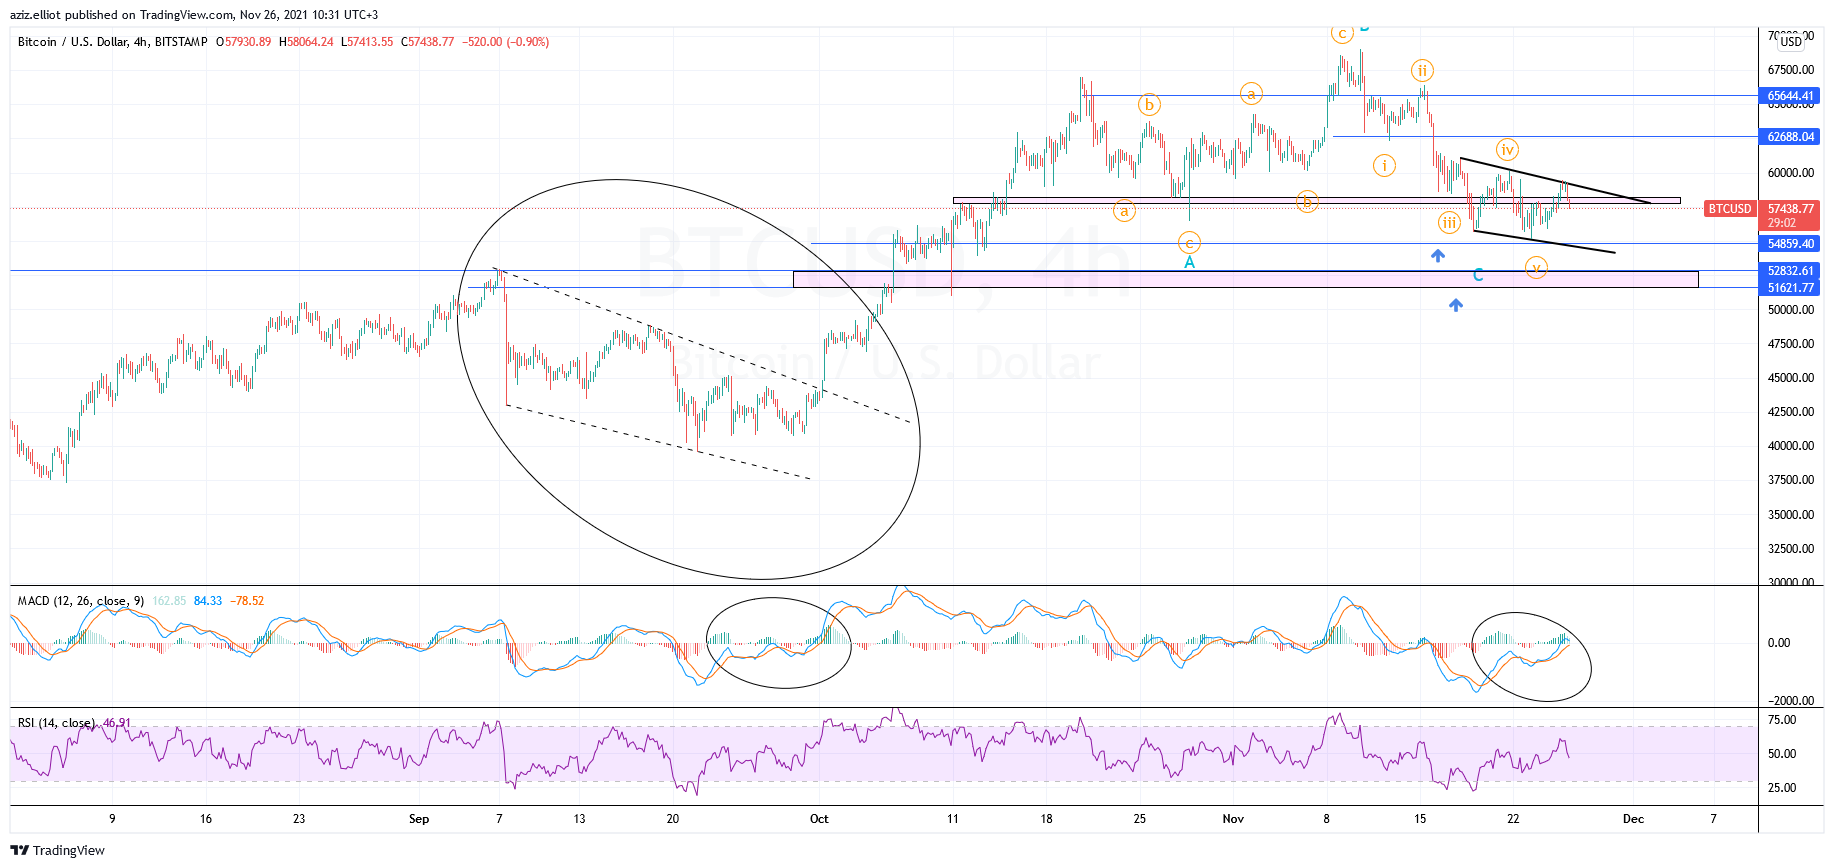Image resolution: width=1834 pixels, height=868 pixels.
Task: Click the Oct label on the date axis
Action: pyautogui.click(x=819, y=819)
